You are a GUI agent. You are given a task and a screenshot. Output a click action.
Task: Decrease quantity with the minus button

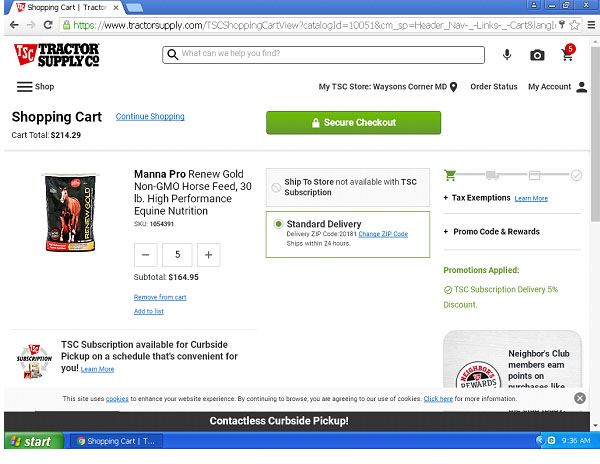pyautogui.click(x=145, y=255)
